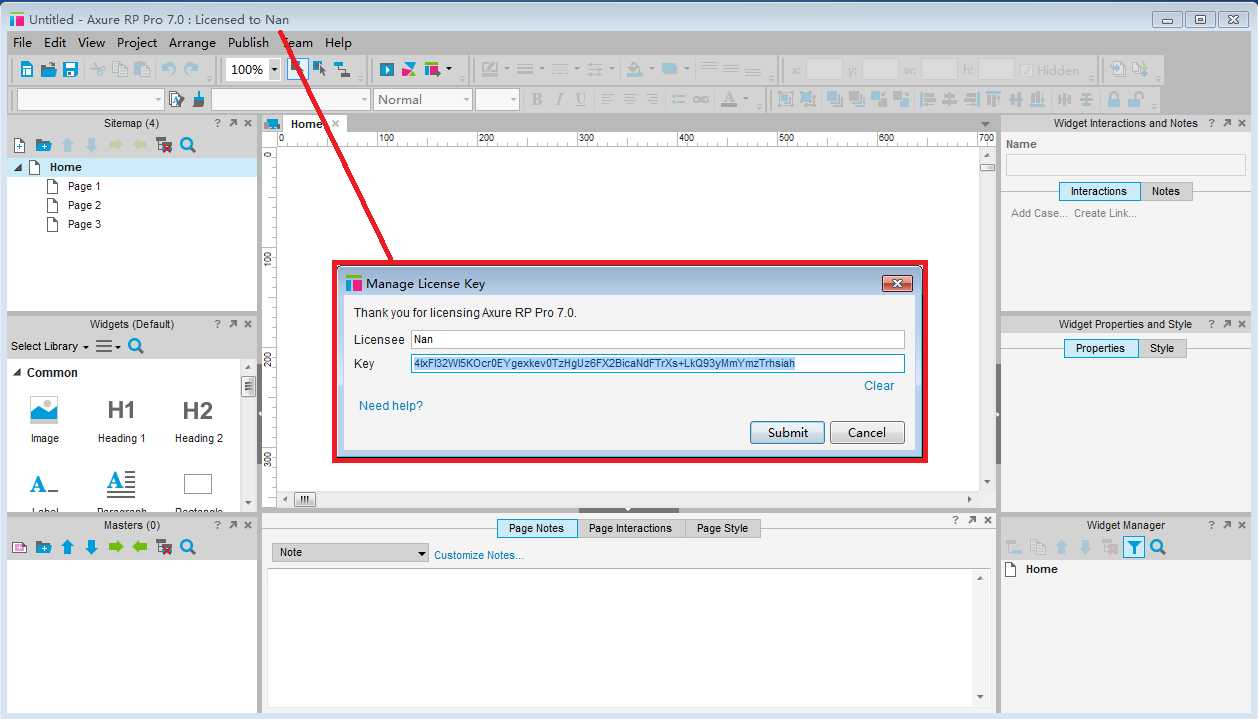
Task: Collapse the Home tree node in Sitemap
Action: pyautogui.click(x=18, y=168)
